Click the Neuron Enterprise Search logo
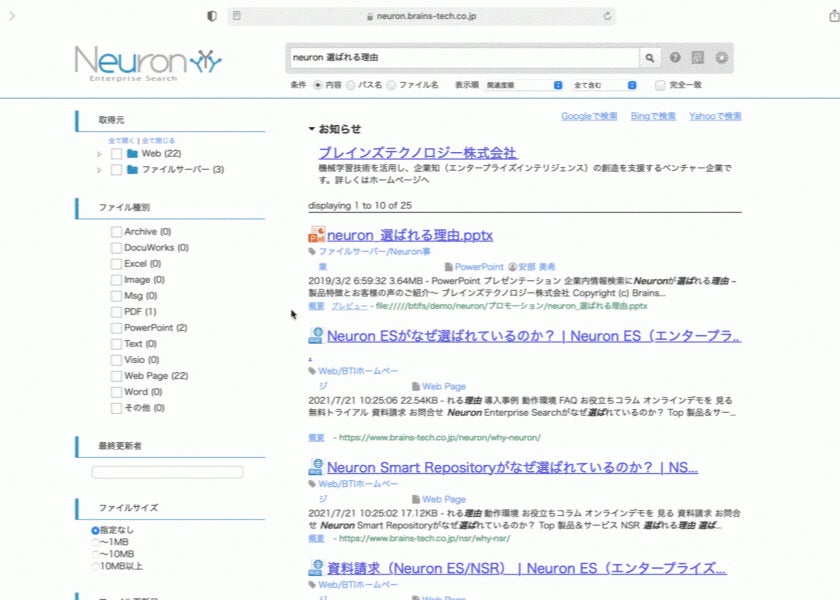Viewport: 840px width, 600px height. pos(148,63)
